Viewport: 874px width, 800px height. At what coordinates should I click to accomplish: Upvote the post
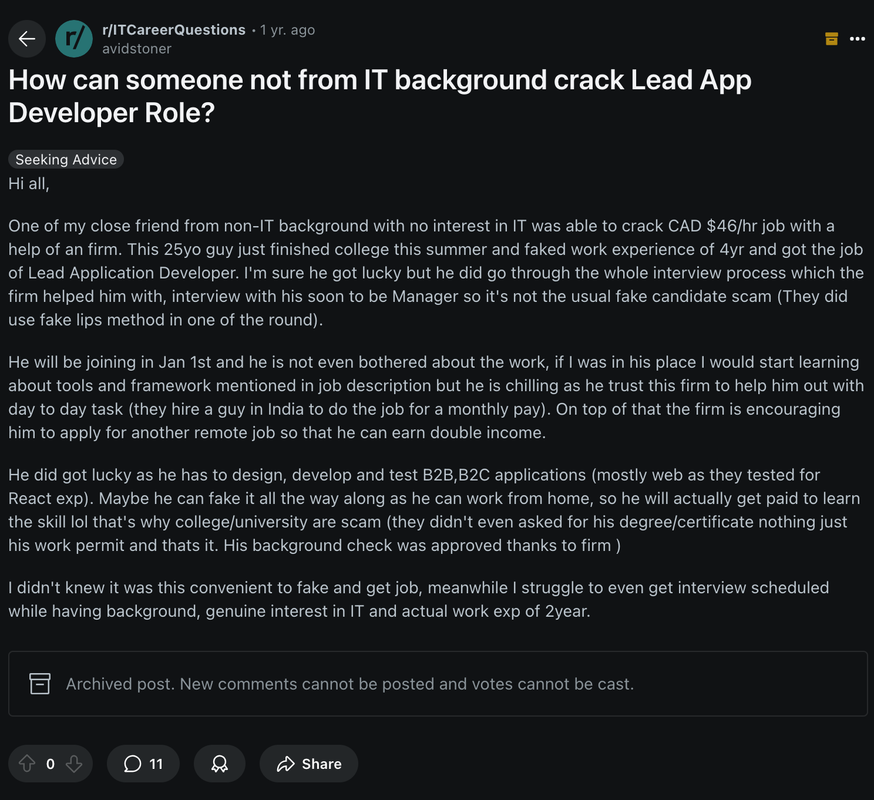point(27,763)
